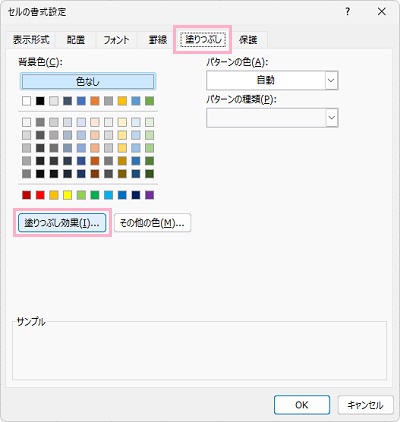The image size is (400, 422).
Task: Open the 保護 tab
Action: click(x=248, y=40)
